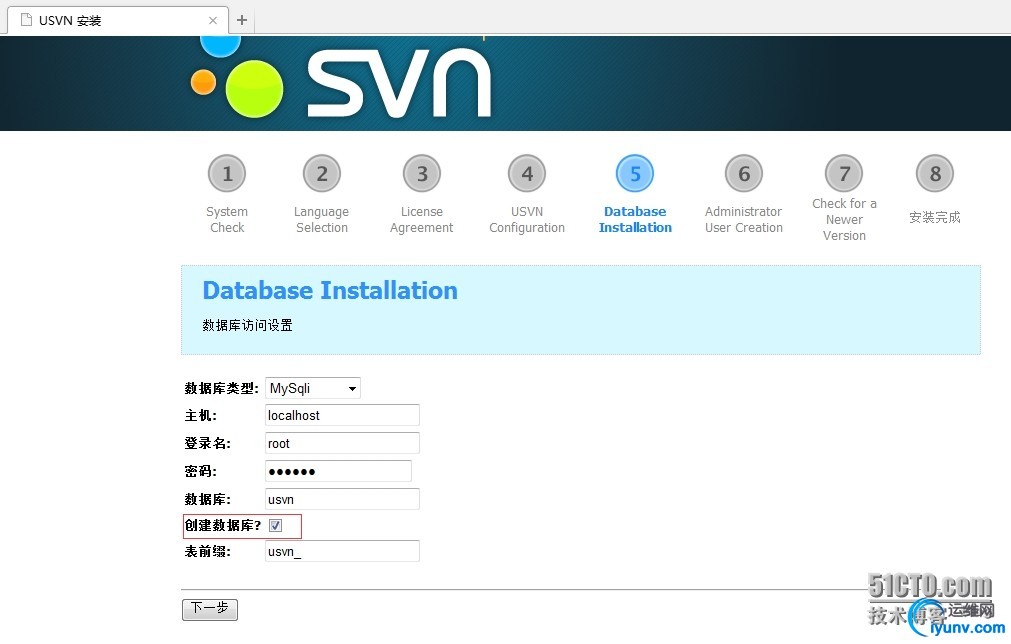1011x644 pixels.
Task: Focus the 数据库 field containing usvn
Action: pyautogui.click(x=342, y=500)
